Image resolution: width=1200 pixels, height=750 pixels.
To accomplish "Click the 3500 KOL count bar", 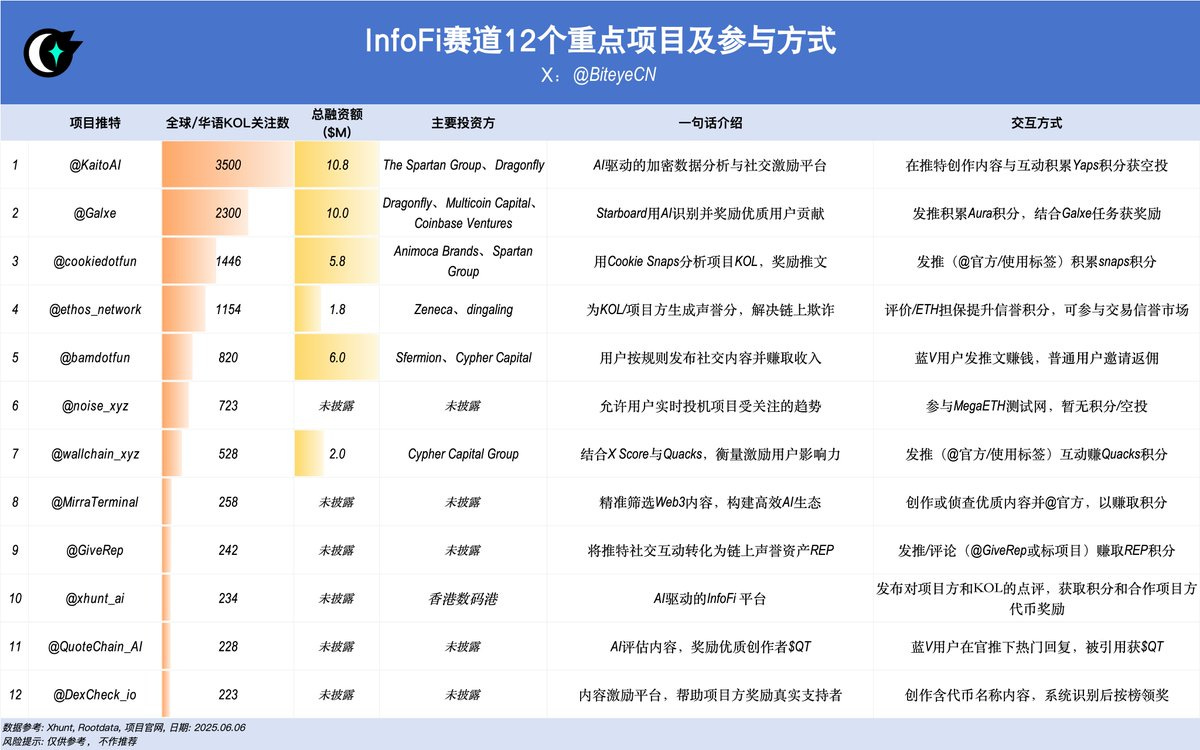I will (x=227, y=165).
